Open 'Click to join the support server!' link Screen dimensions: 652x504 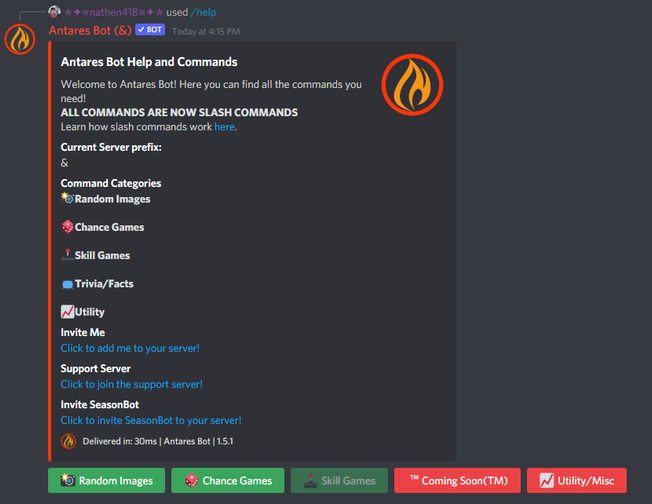pyautogui.click(x=131, y=384)
